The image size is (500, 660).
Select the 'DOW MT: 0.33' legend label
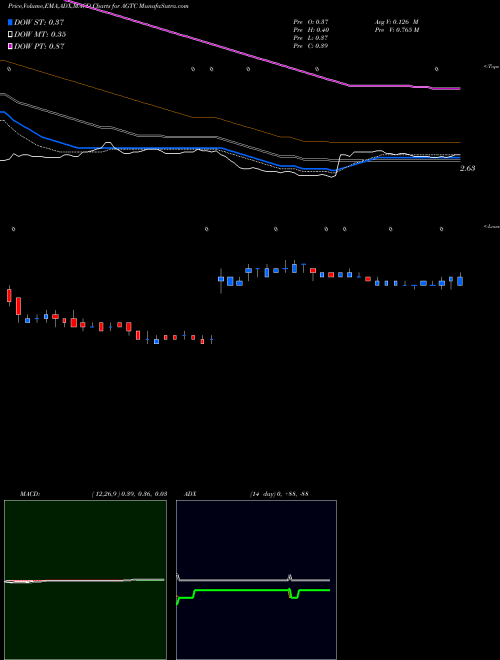tap(40, 34)
